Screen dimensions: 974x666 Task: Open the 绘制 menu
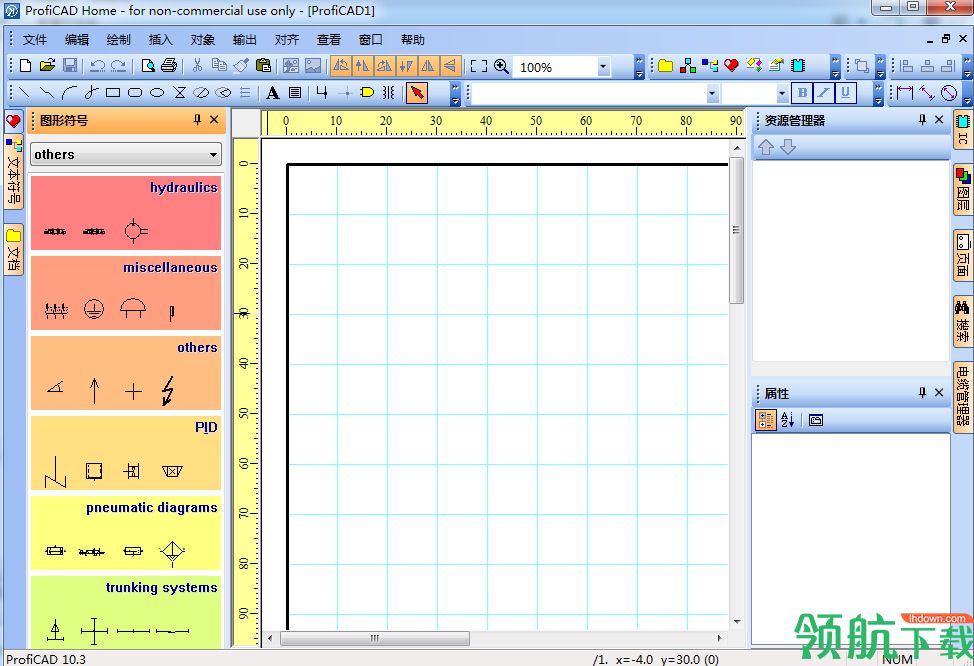coord(119,40)
